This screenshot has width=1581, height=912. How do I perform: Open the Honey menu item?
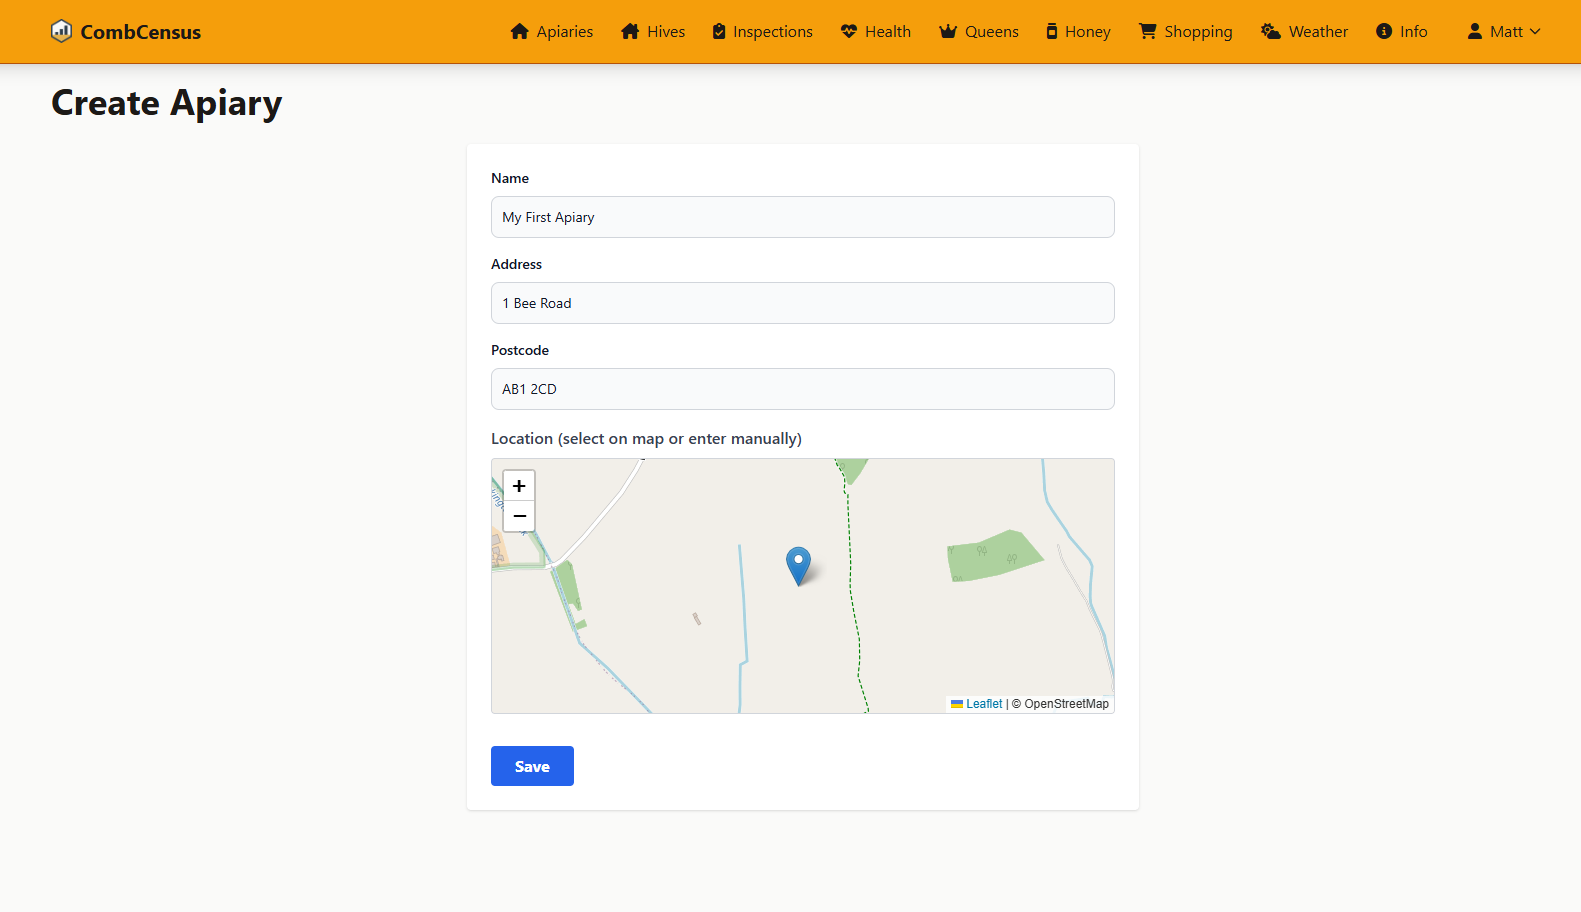point(1079,31)
